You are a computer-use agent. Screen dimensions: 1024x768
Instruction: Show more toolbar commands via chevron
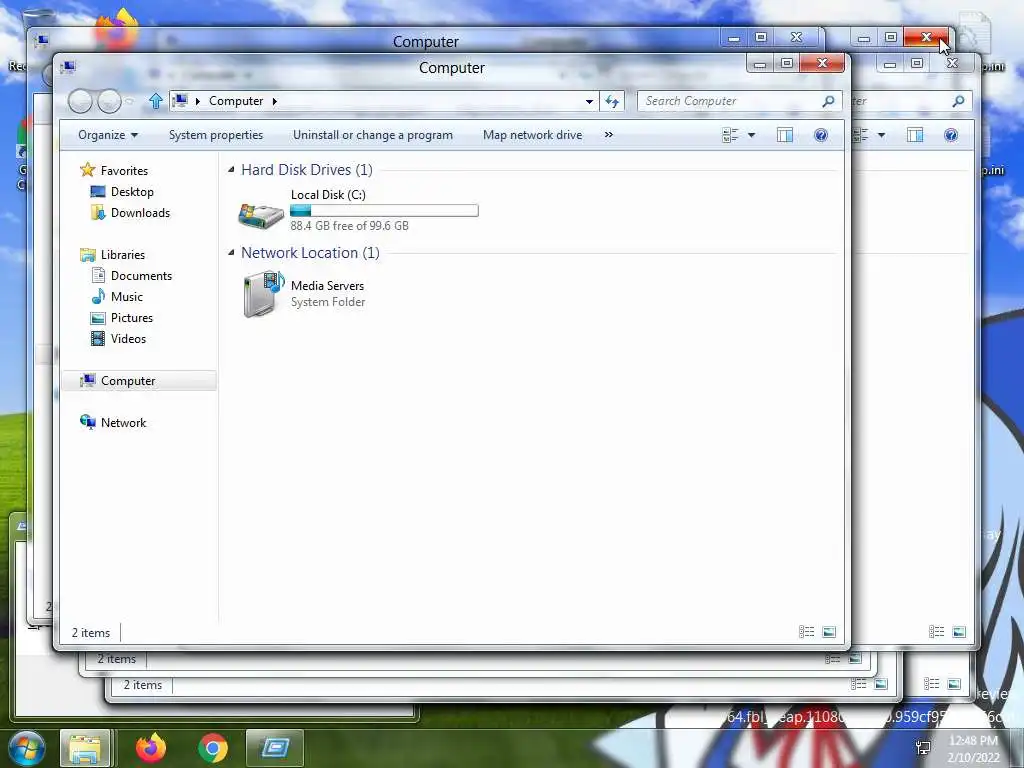coord(609,135)
